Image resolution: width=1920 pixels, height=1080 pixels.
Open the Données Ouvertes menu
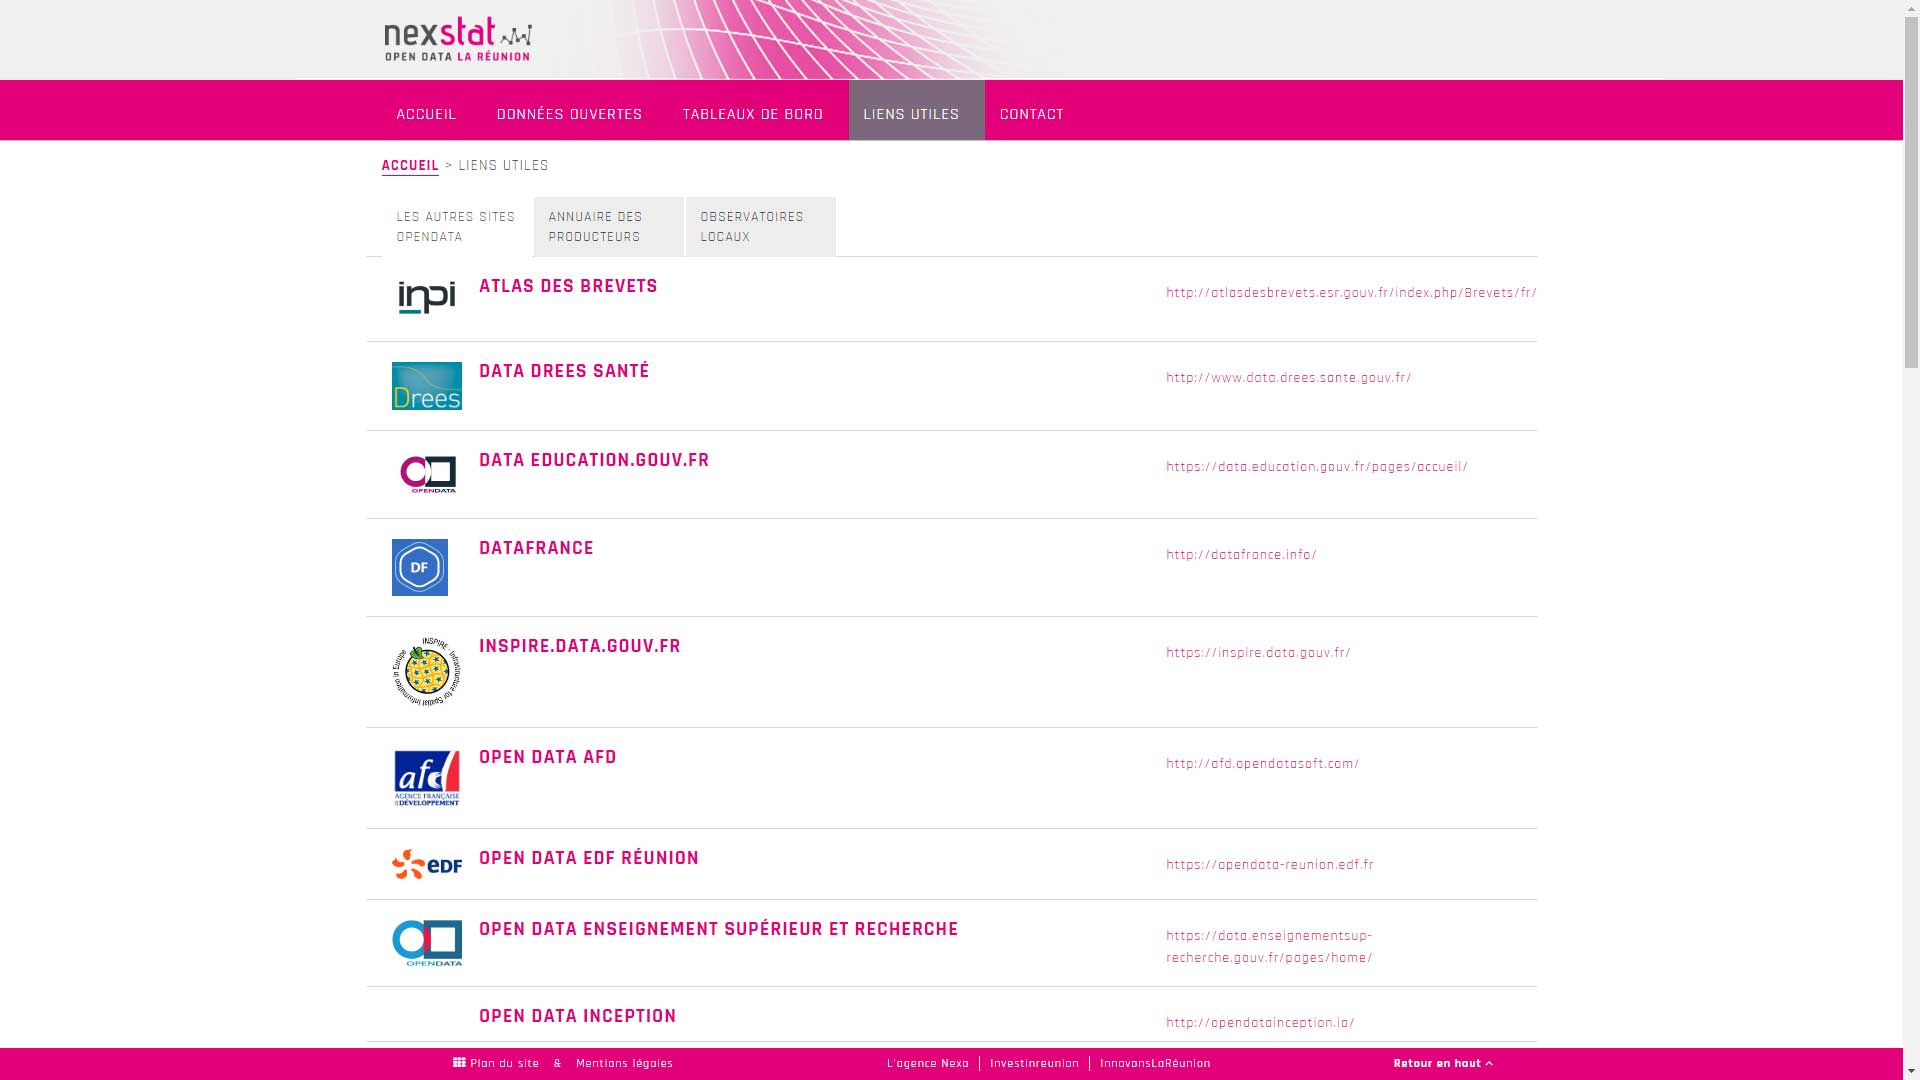point(569,114)
